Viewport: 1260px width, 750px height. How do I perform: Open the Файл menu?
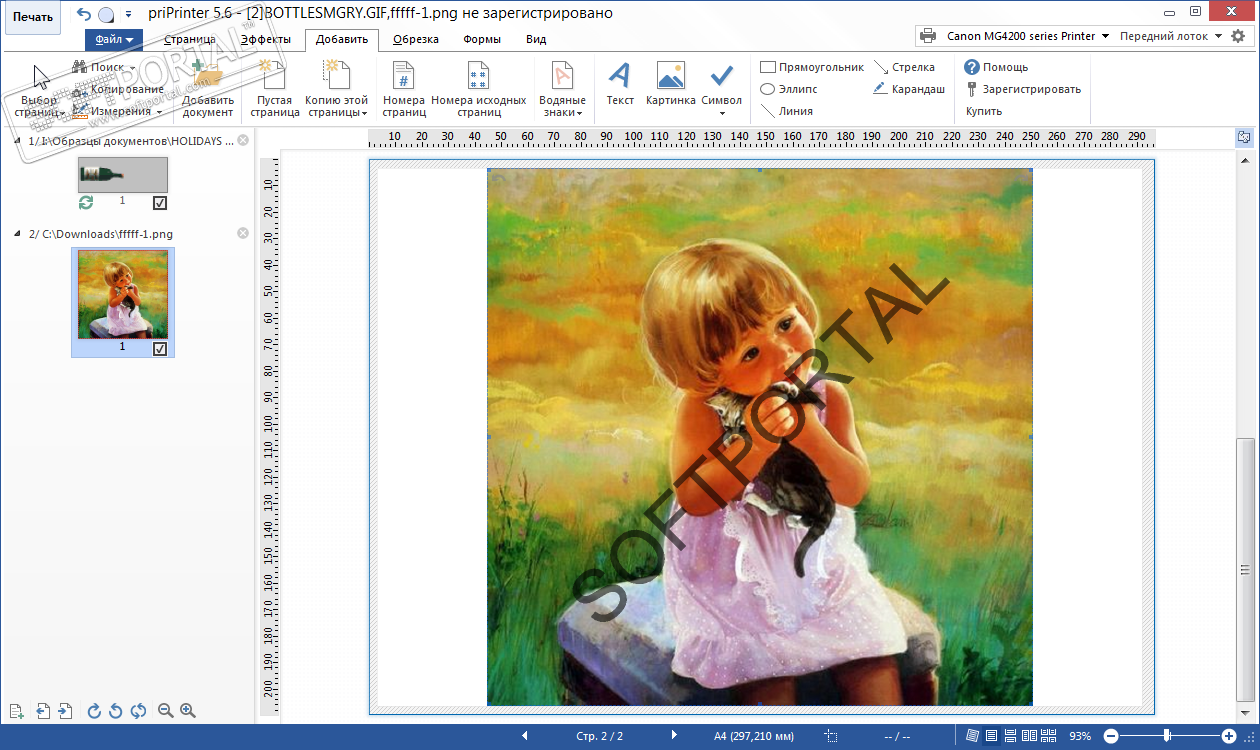[x=114, y=40]
